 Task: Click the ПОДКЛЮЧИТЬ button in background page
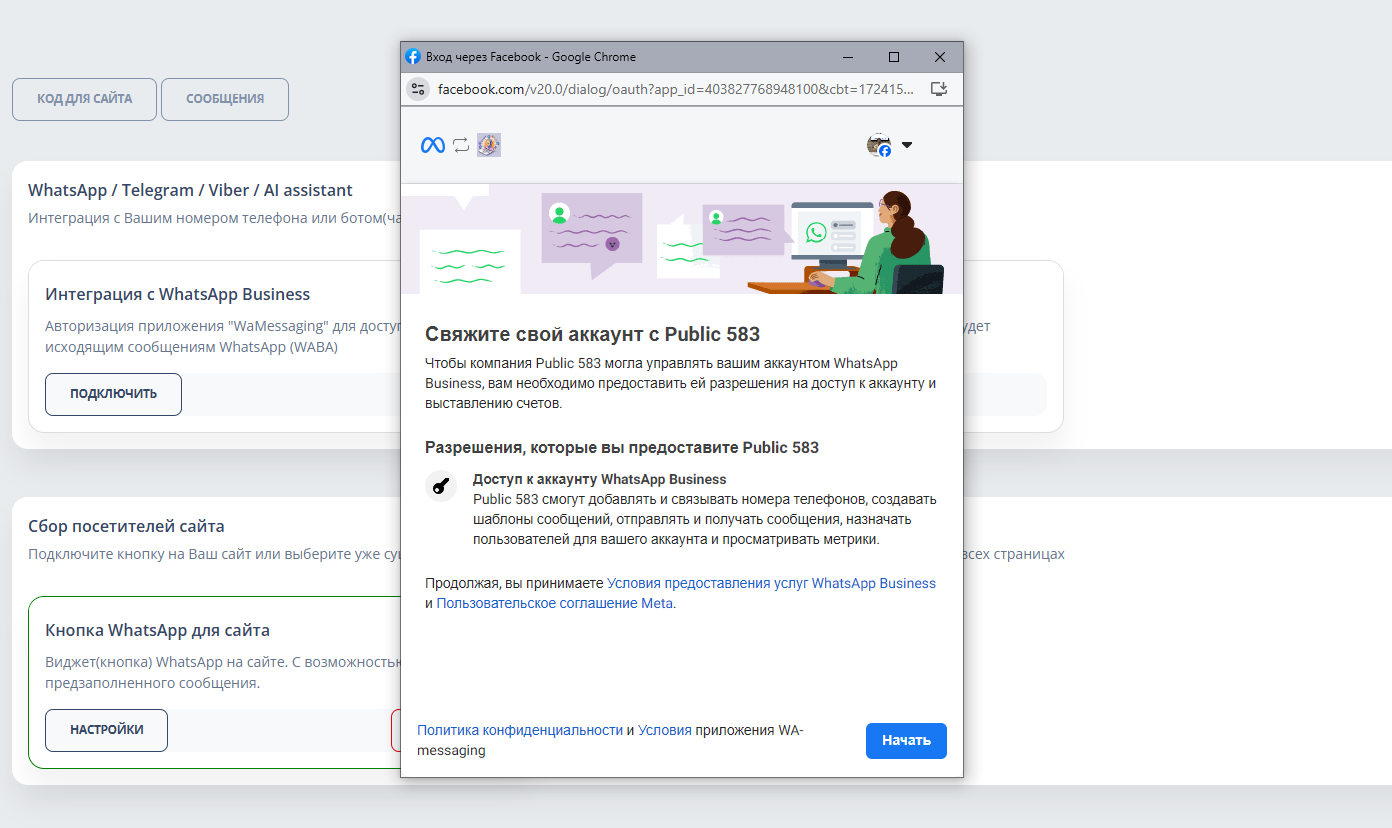(113, 394)
